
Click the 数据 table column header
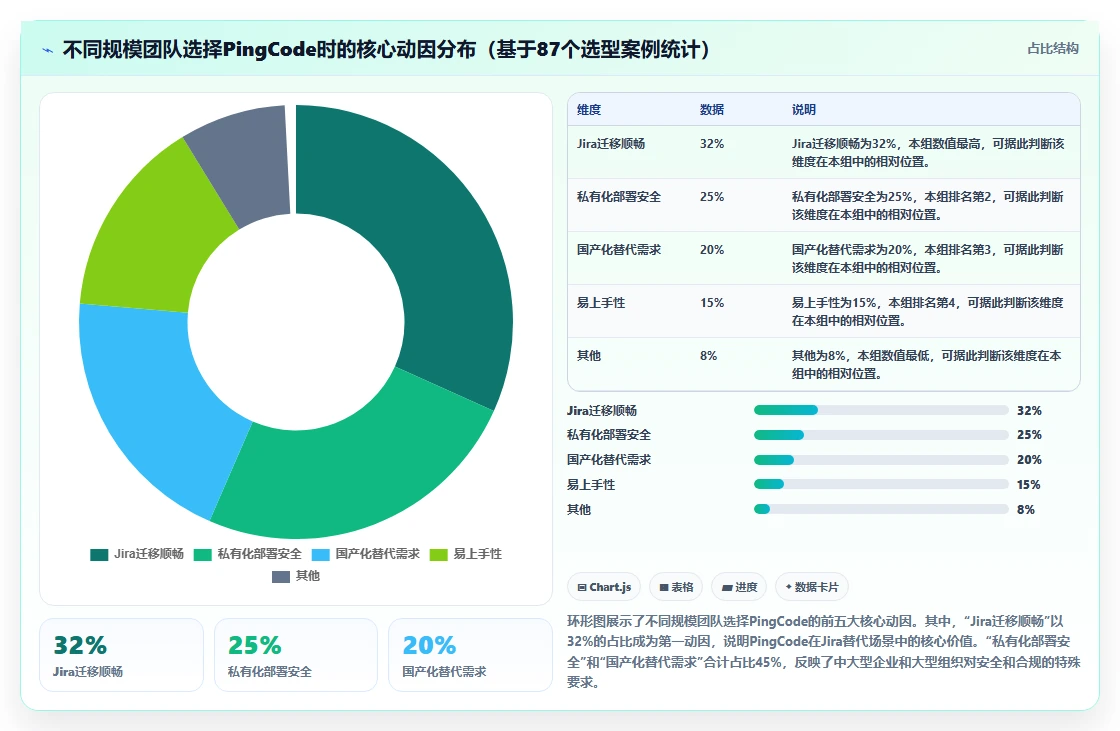[711, 110]
